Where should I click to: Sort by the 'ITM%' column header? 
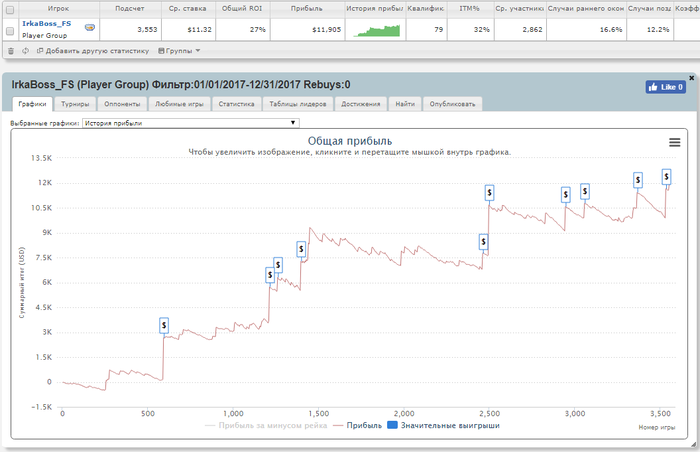click(x=470, y=8)
